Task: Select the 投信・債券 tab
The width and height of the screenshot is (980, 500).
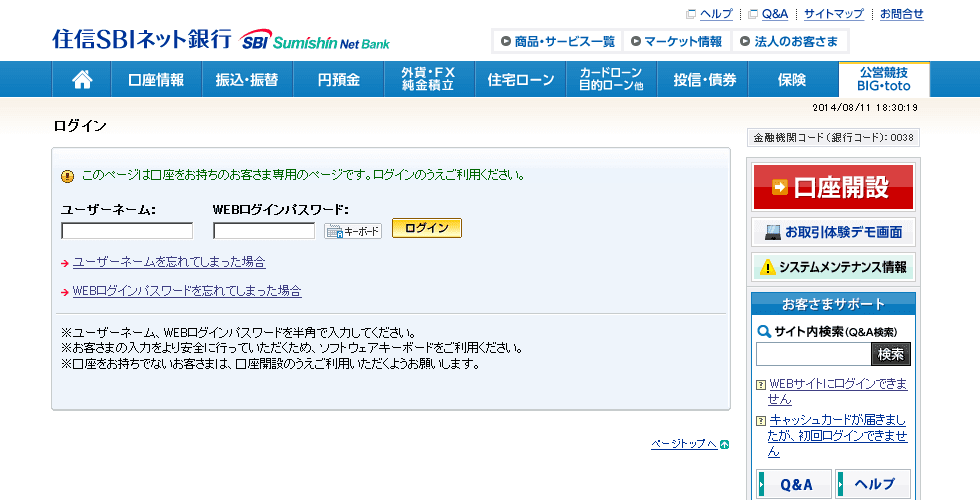Action: coord(704,79)
